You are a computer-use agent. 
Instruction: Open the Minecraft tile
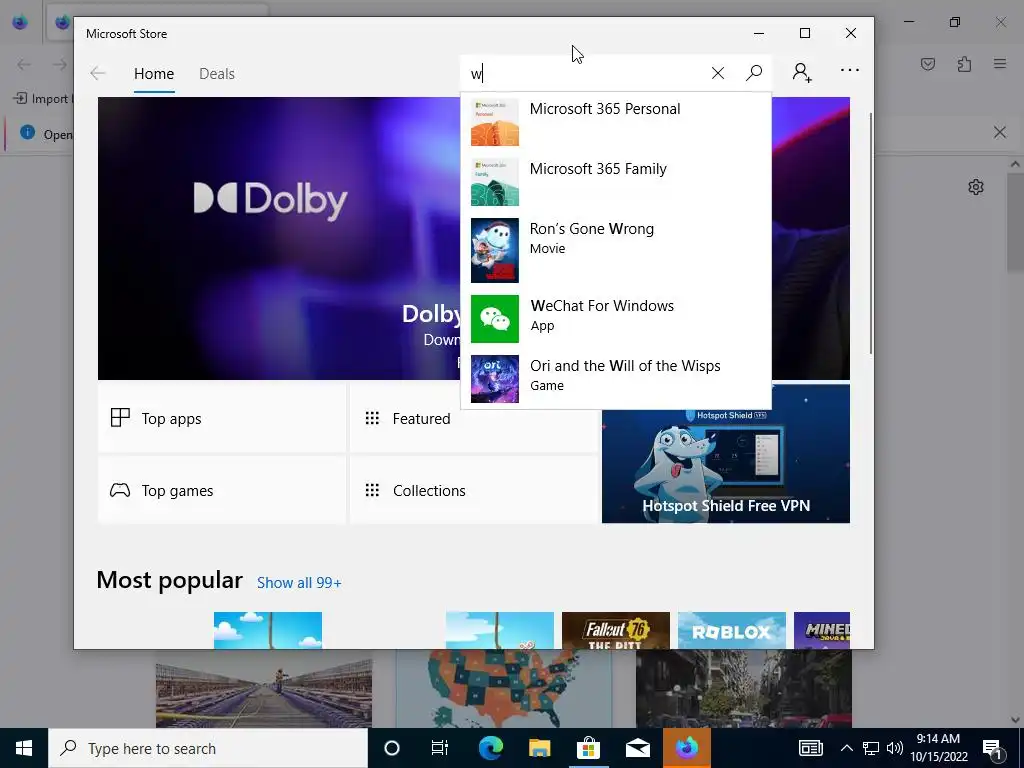(822, 630)
